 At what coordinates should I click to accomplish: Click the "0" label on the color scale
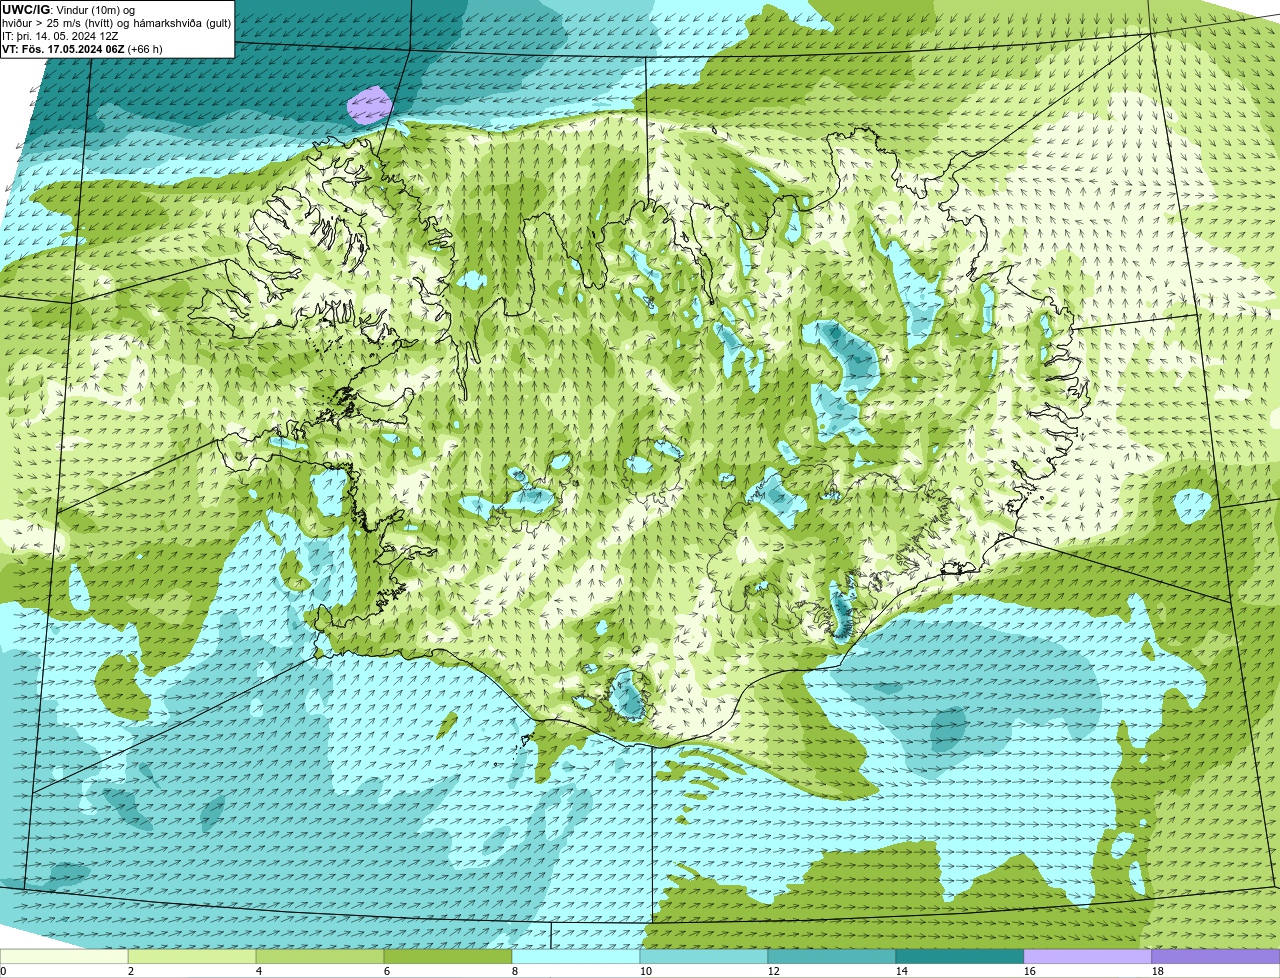[x=3, y=971]
